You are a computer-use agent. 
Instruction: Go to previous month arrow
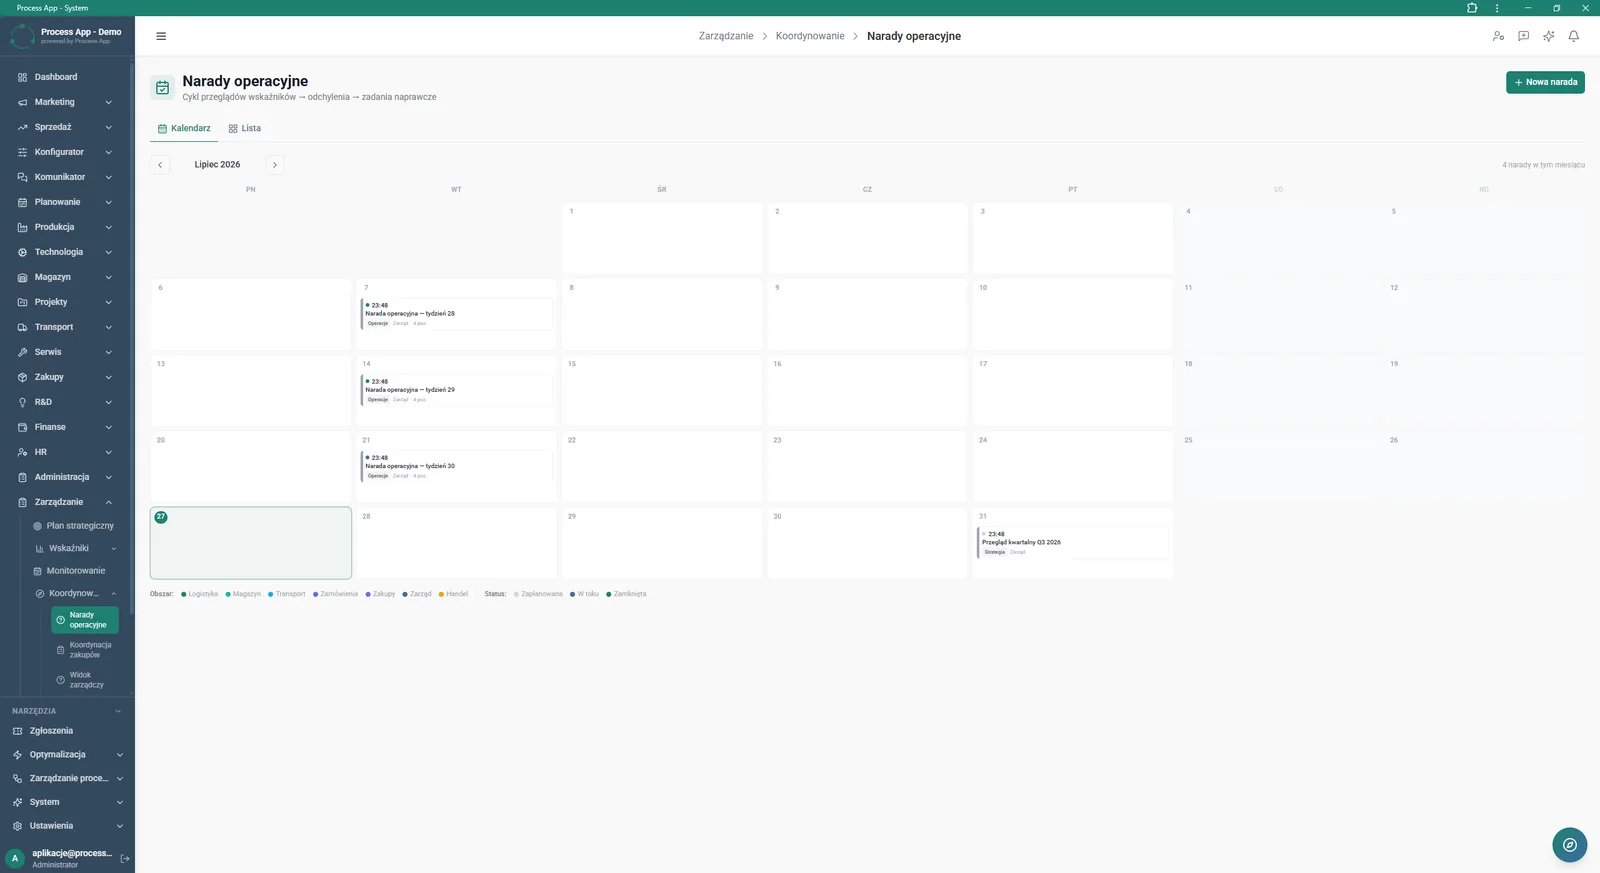160,165
